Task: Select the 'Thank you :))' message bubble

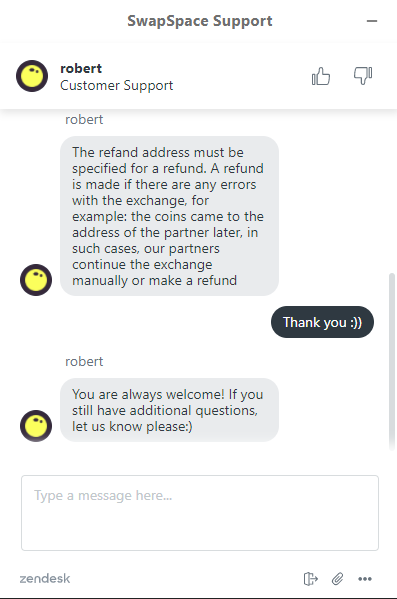Action: coord(322,322)
